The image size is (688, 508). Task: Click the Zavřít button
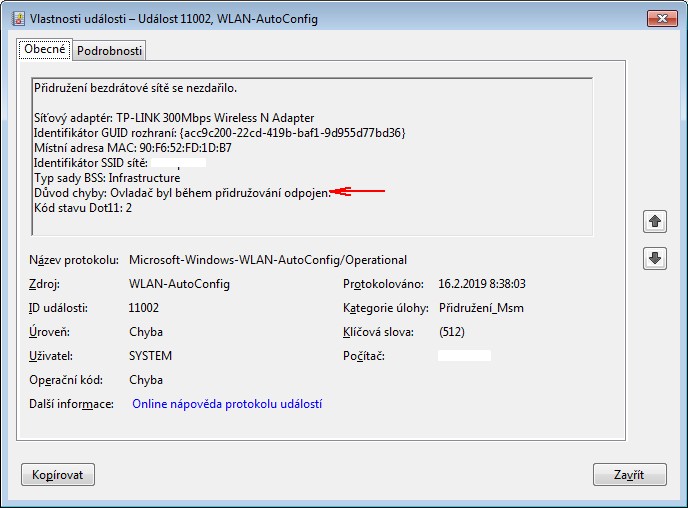pos(629,474)
